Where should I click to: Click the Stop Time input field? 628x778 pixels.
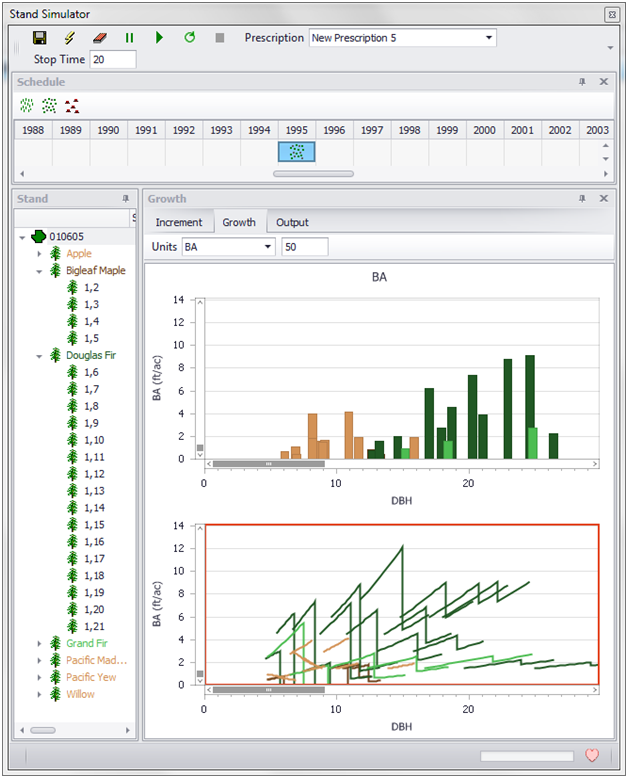pyautogui.click(x=113, y=60)
